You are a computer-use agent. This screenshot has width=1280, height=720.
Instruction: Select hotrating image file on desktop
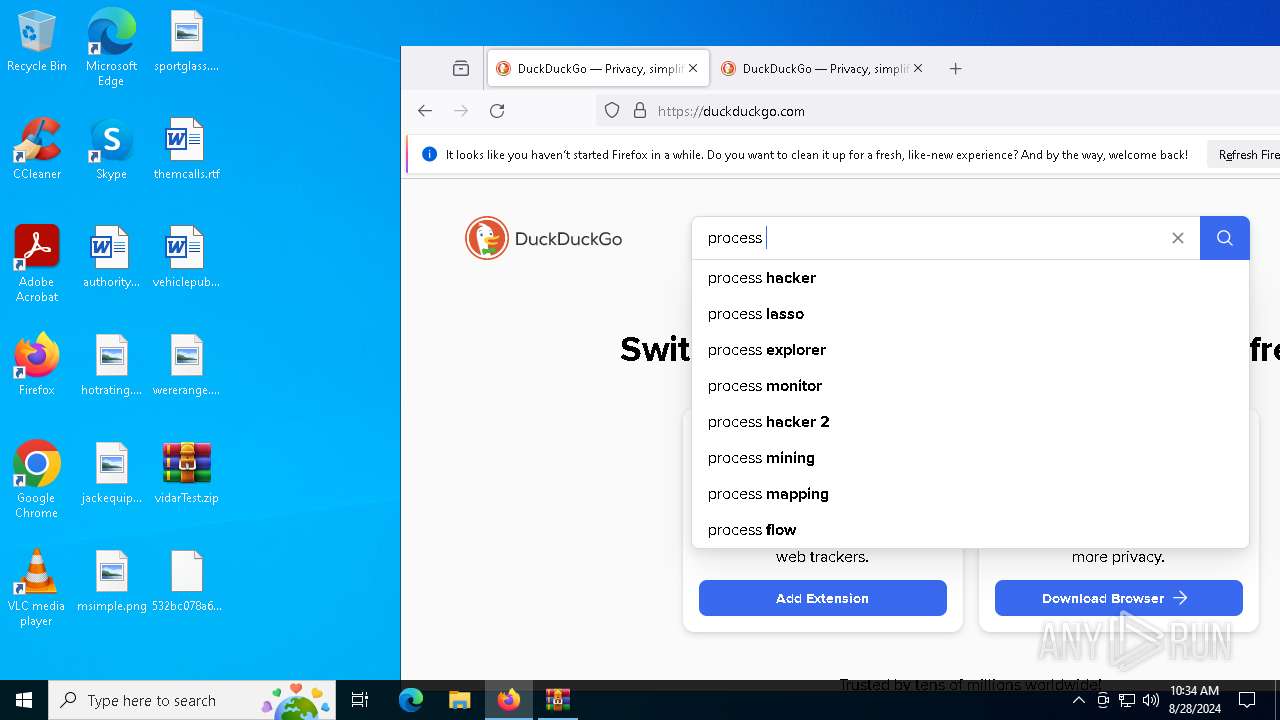(x=111, y=366)
